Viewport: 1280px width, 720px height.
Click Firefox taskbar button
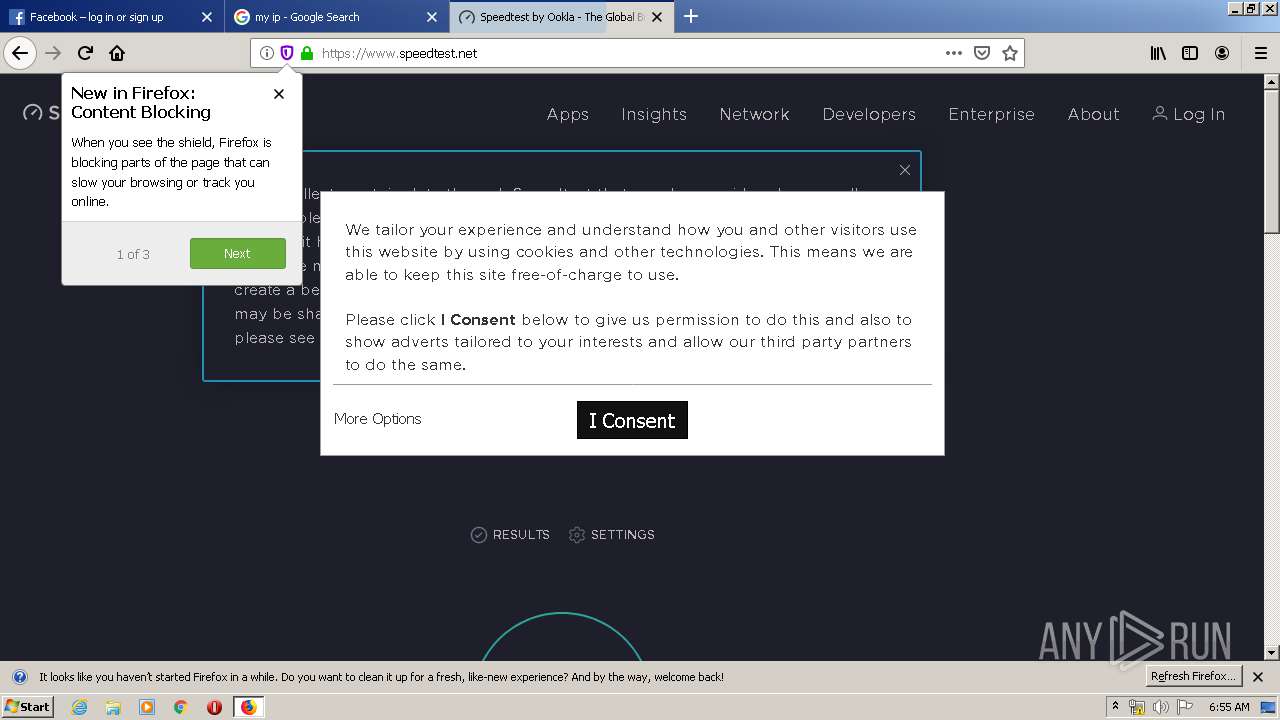pos(248,707)
